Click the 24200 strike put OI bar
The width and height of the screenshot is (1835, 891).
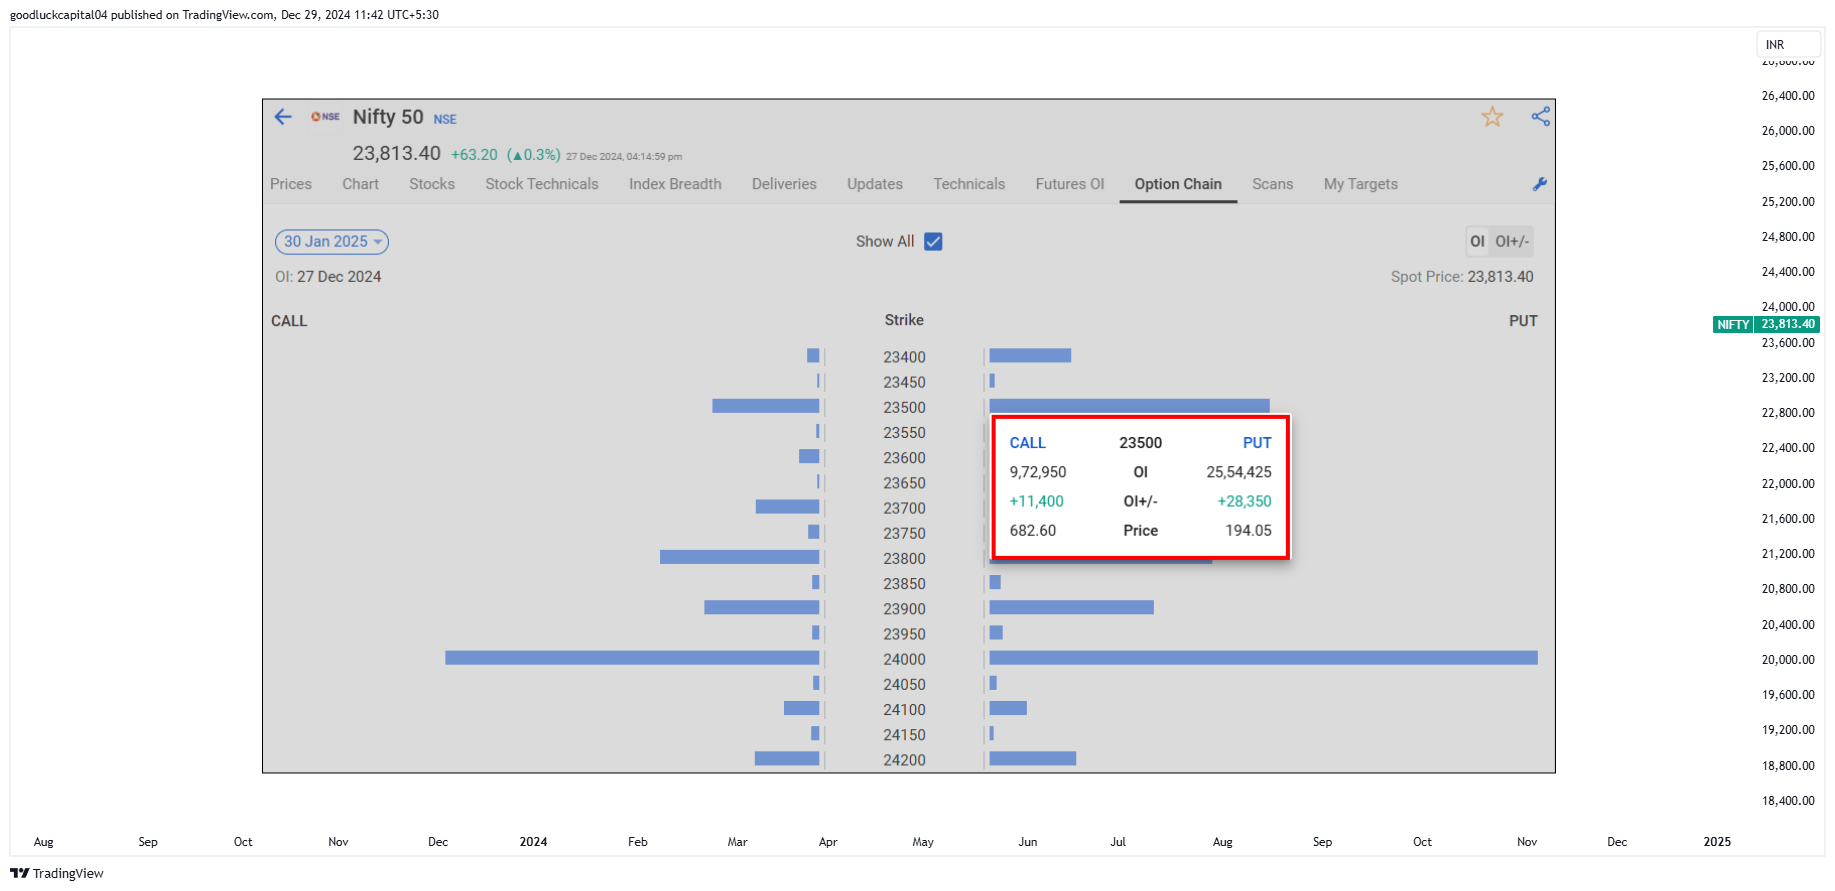tap(1032, 758)
